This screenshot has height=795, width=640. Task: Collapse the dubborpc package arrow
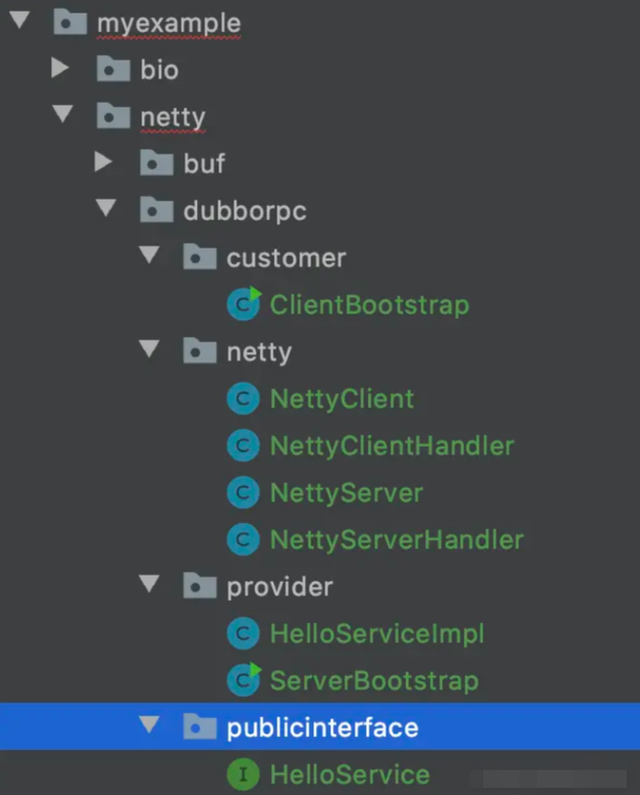point(106,208)
